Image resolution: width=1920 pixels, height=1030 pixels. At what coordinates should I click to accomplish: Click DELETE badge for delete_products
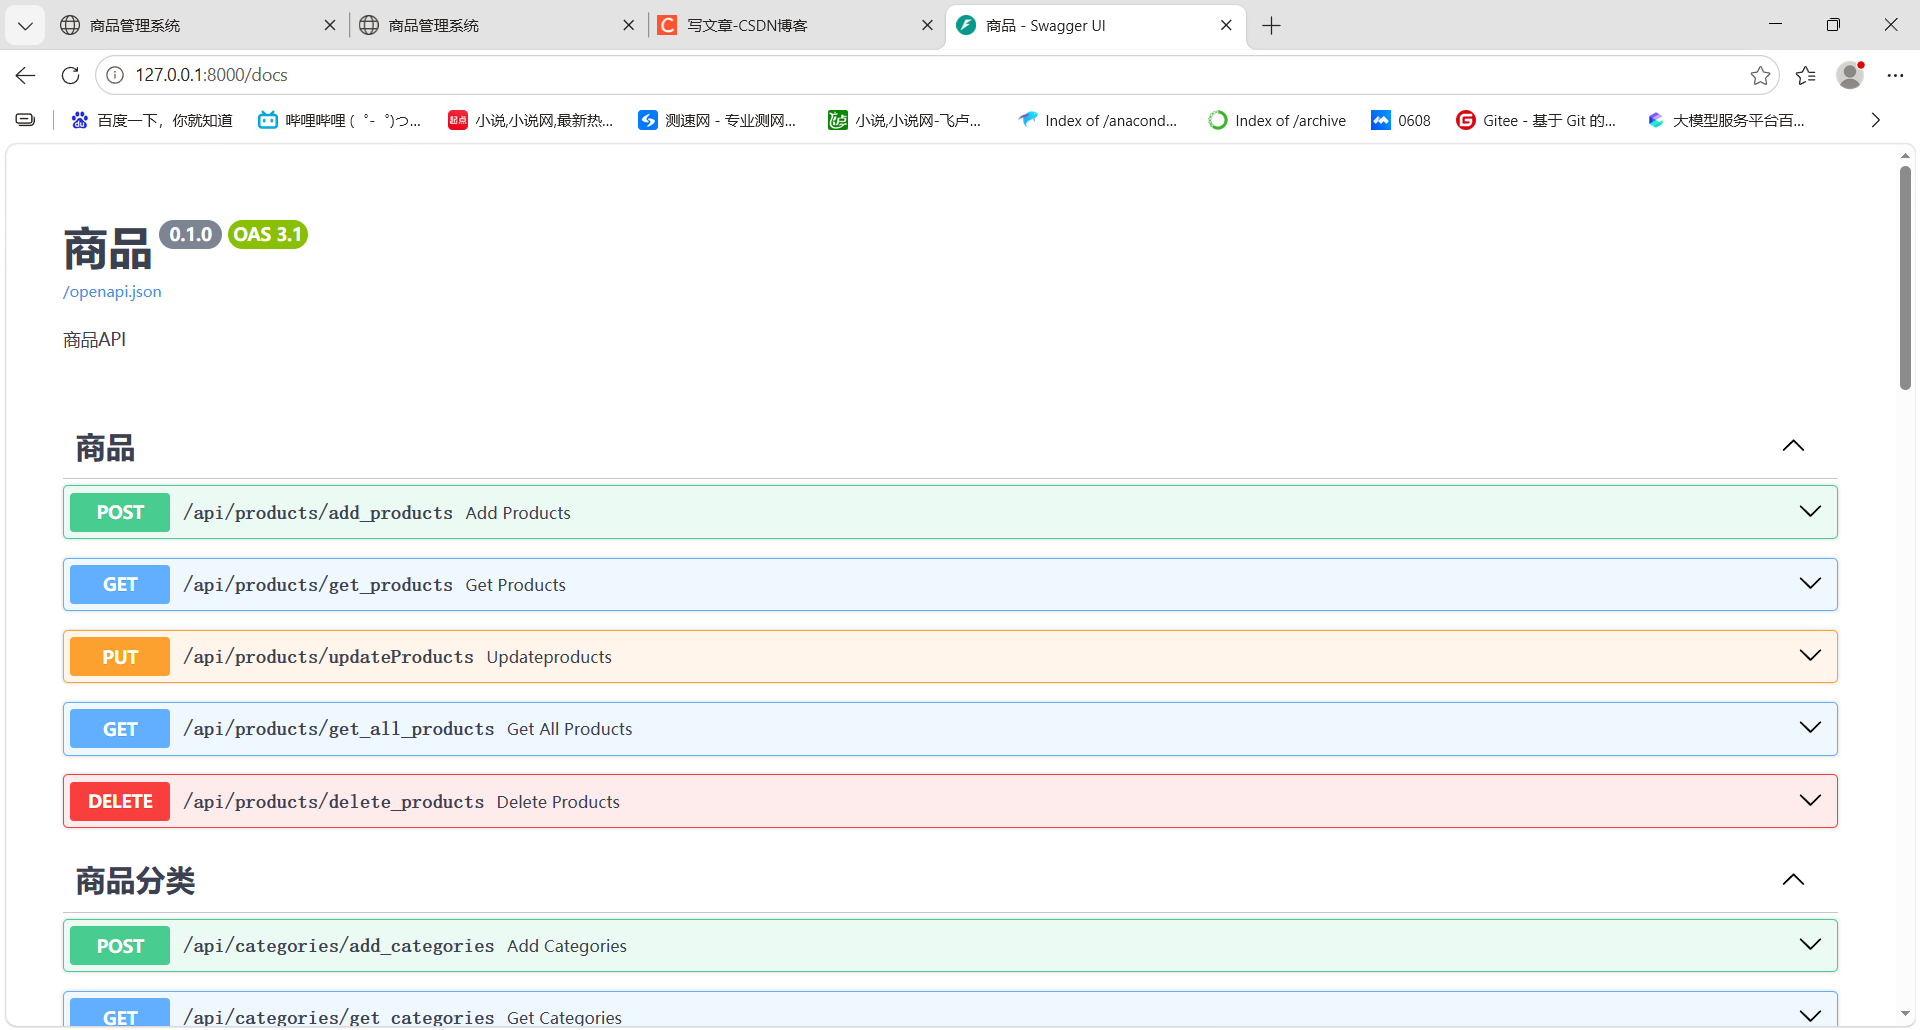pyautogui.click(x=120, y=801)
